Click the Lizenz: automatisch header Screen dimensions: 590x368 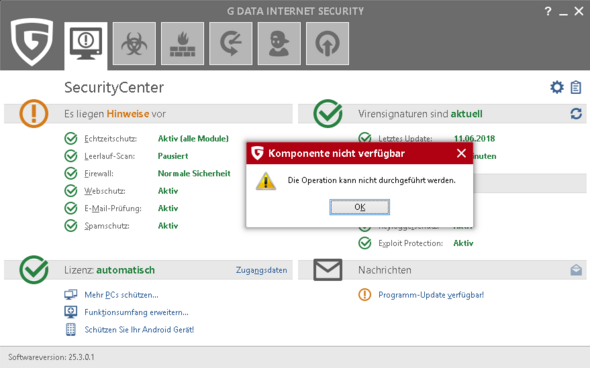[x=109, y=270]
